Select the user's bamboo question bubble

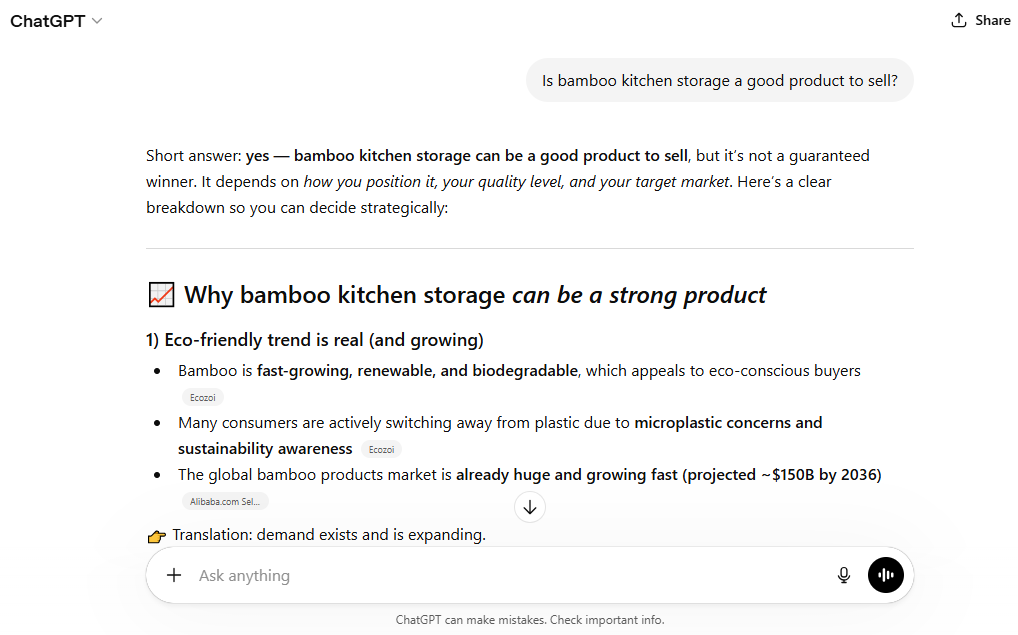(719, 80)
